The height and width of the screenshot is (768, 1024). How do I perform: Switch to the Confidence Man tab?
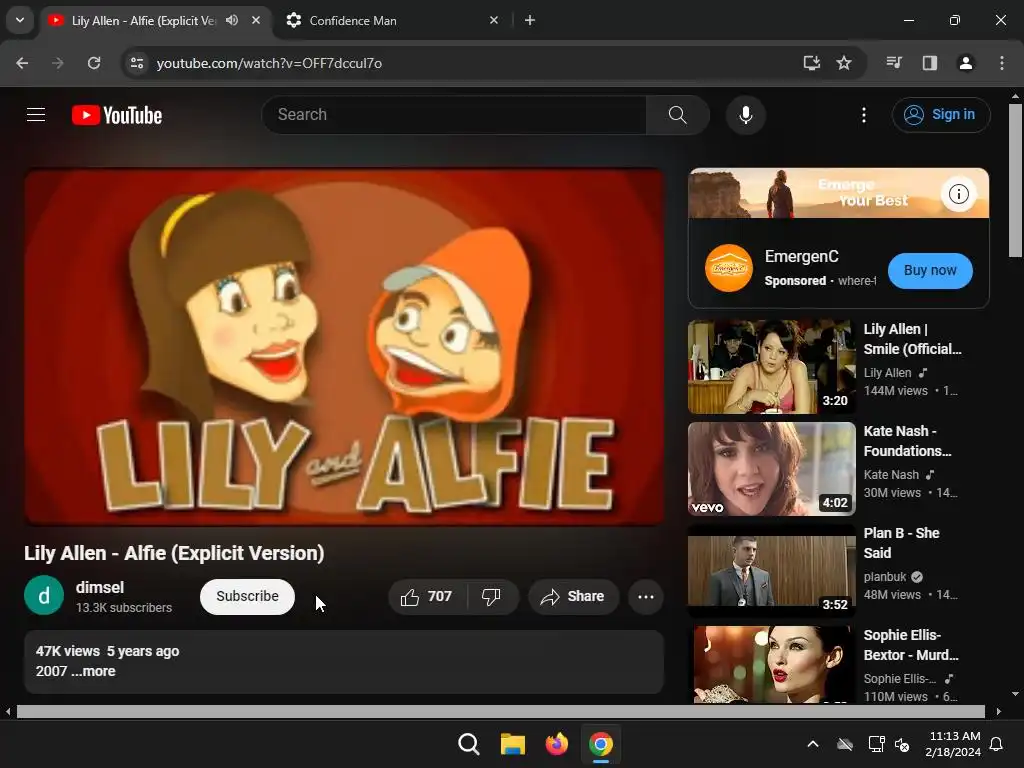392,20
